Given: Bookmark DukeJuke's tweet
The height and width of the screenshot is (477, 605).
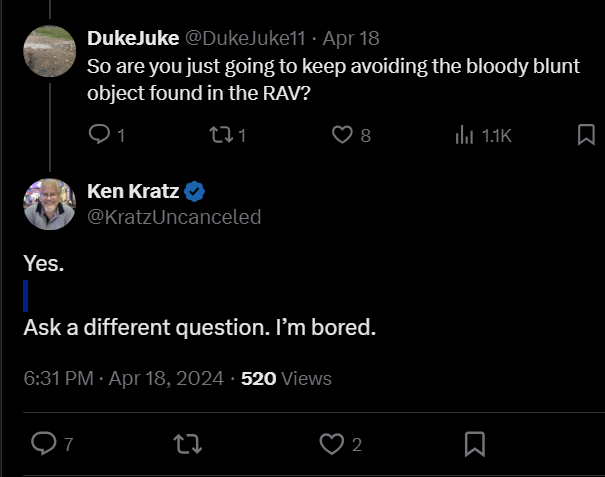Looking at the screenshot, I should pyautogui.click(x=587, y=135).
